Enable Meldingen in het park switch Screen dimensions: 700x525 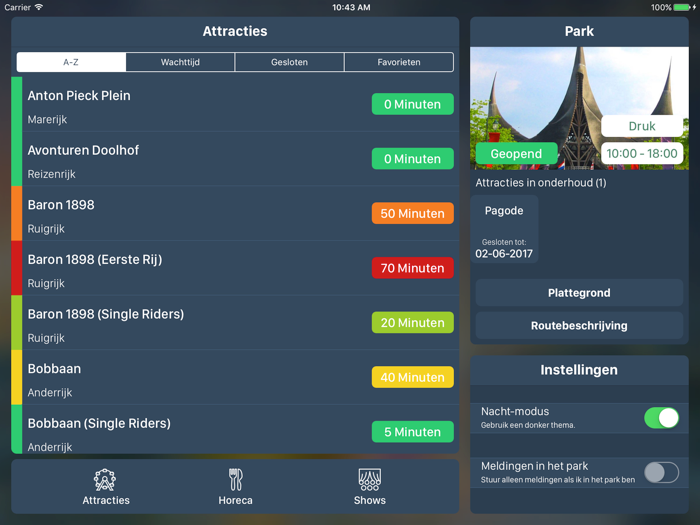661,472
